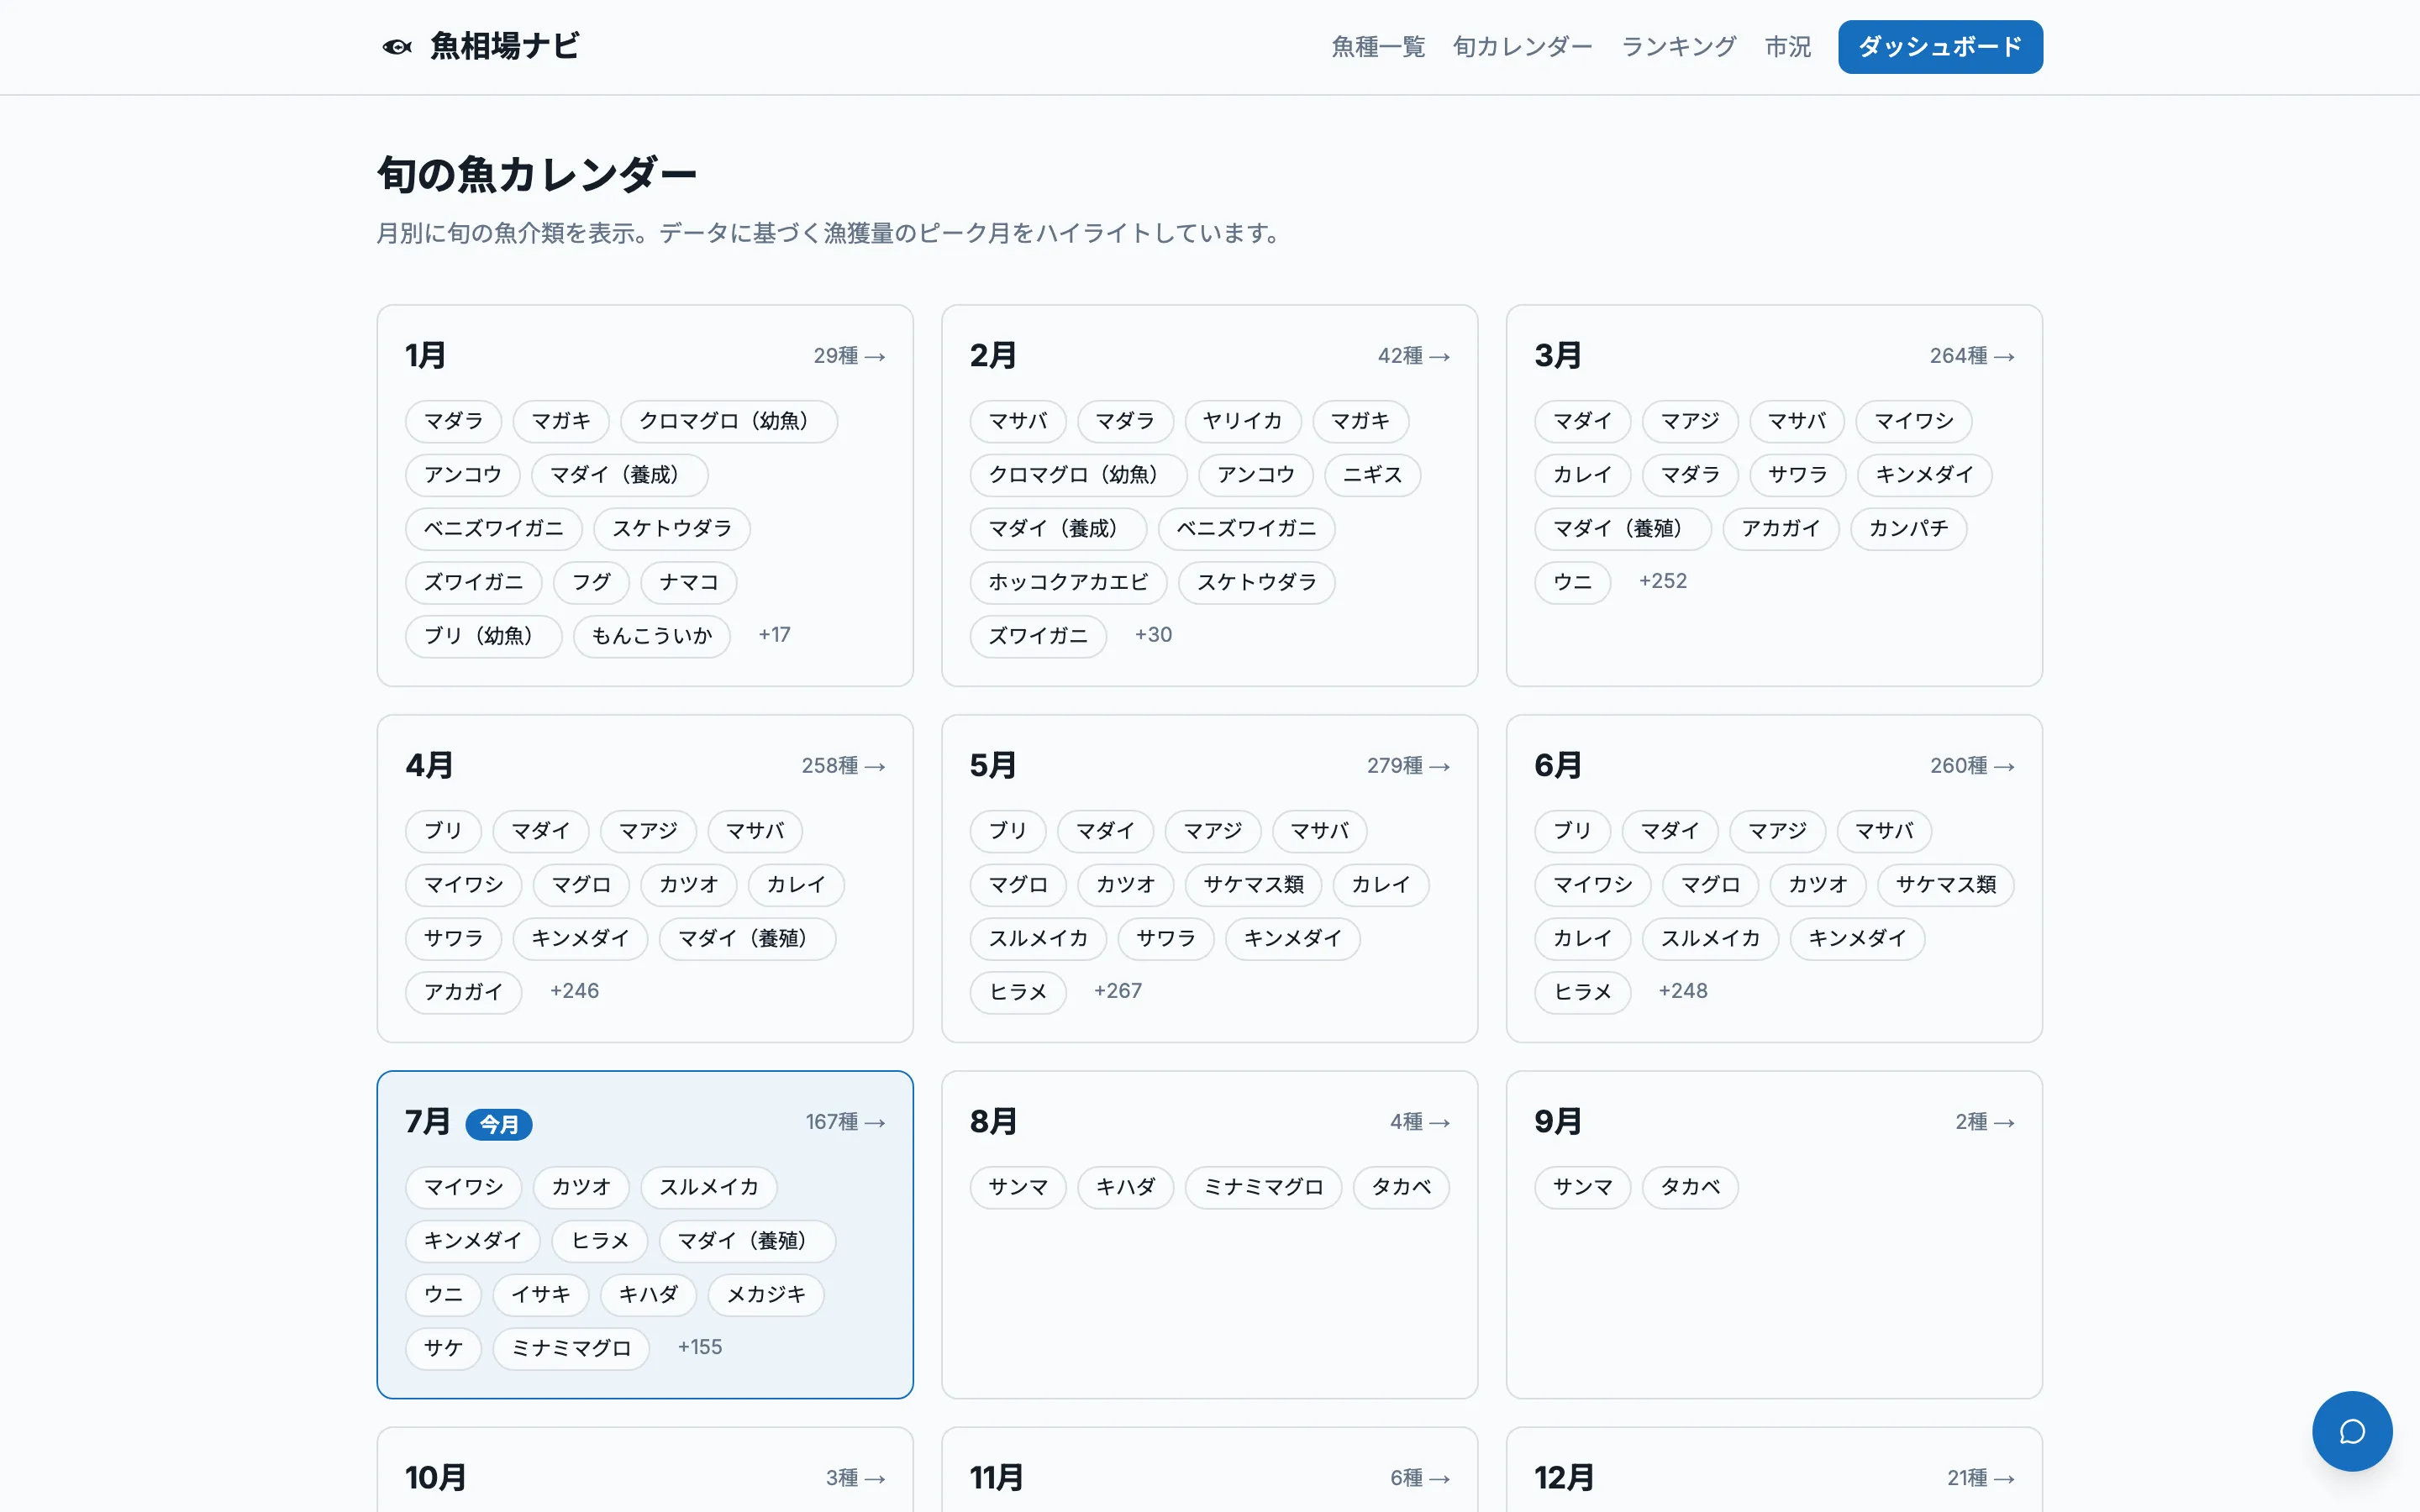The image size is (2420, 1512).
Task: Click メカジキ tag in 7月 card
Action: [766, 1295]
